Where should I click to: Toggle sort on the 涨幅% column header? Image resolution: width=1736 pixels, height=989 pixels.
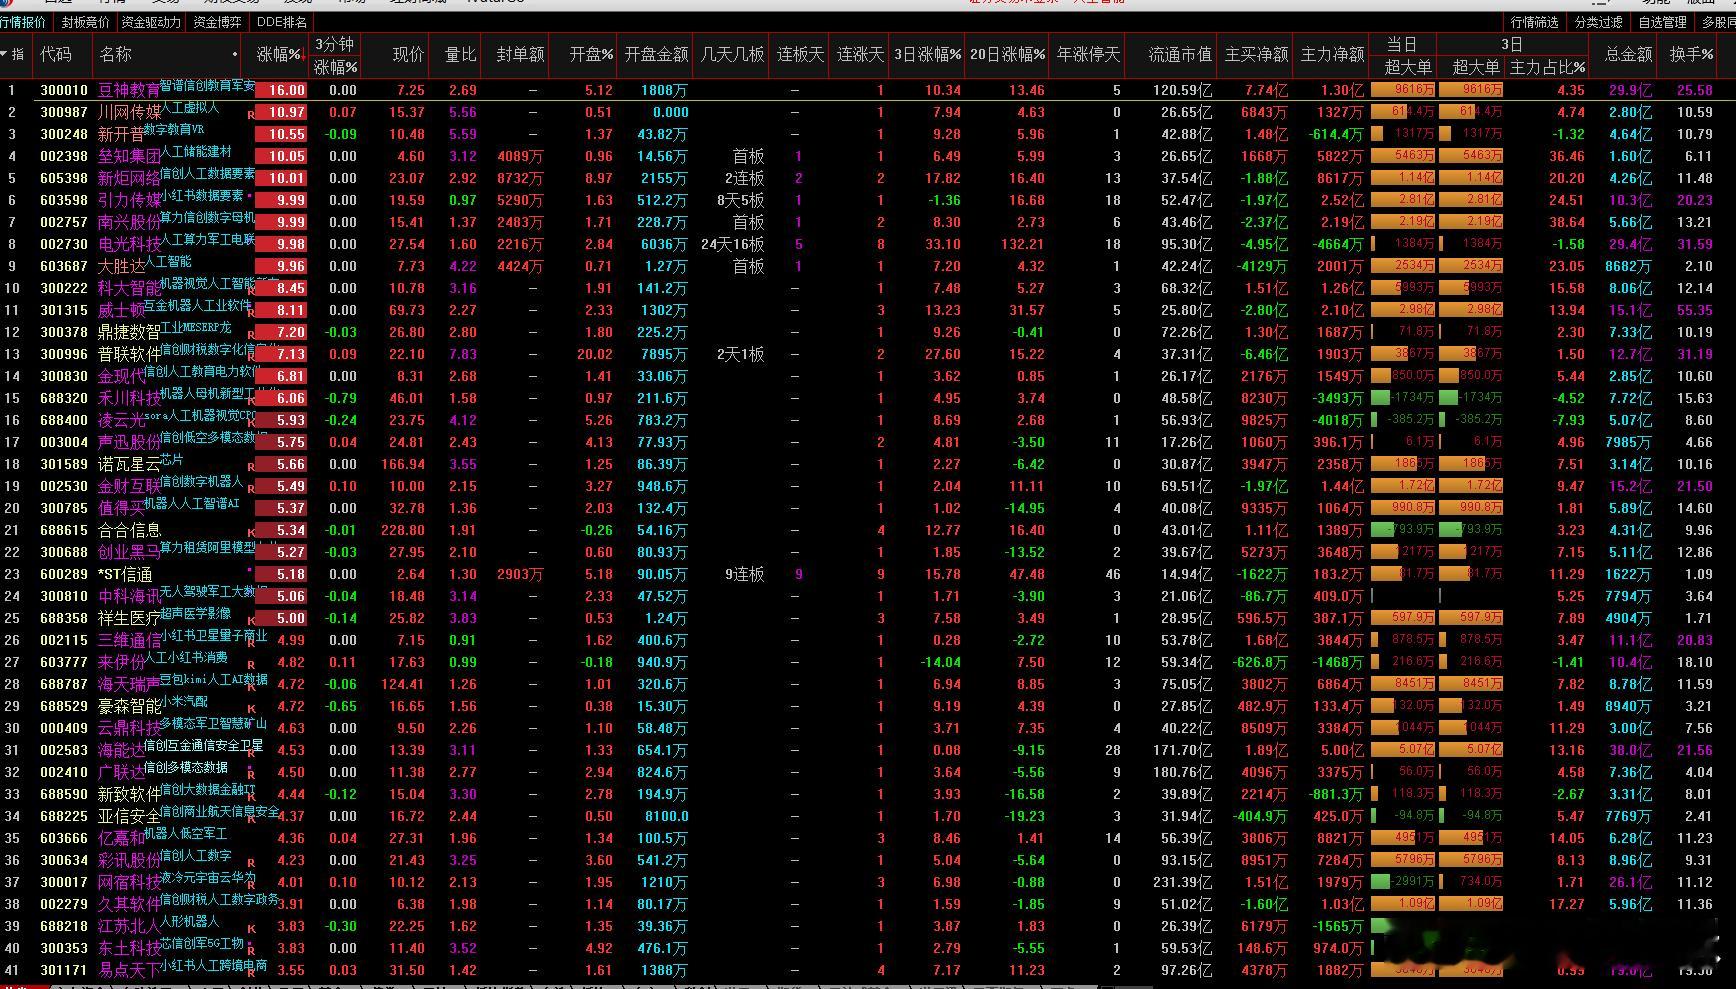click(279, 55)
